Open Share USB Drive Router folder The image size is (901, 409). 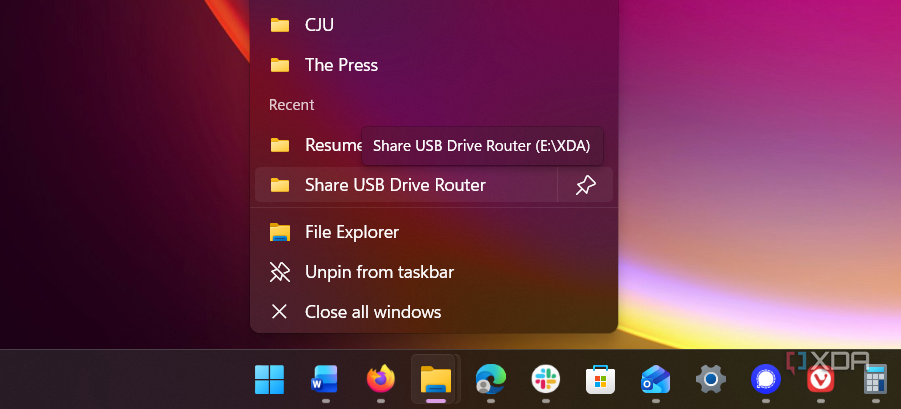click(406, 185)
